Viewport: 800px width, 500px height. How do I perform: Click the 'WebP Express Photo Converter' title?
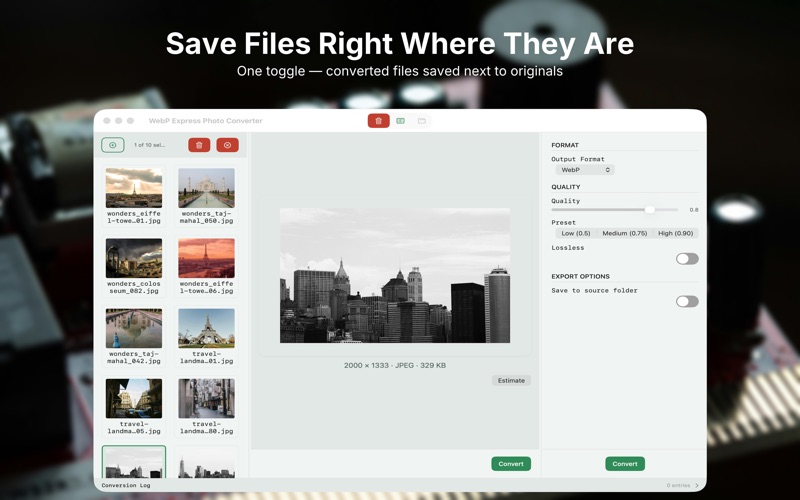click(x=205, y=121)
